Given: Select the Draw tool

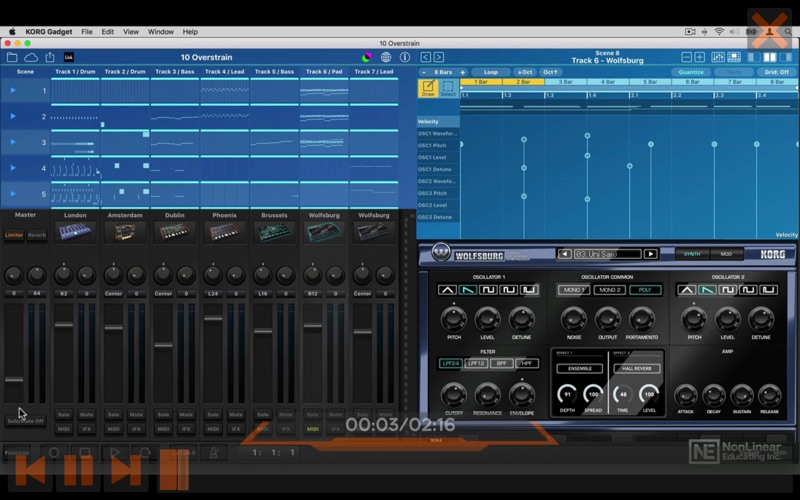Looking at the screenshot, I should point(428,88).
